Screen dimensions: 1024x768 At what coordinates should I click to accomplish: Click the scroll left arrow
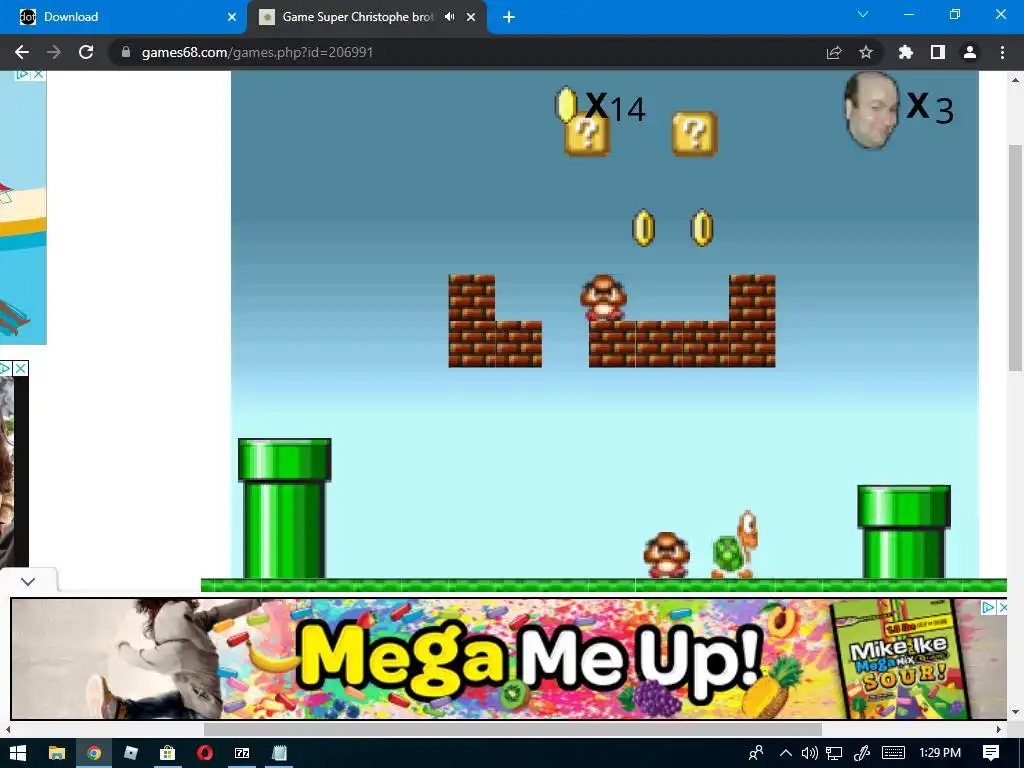coord(8,729)
